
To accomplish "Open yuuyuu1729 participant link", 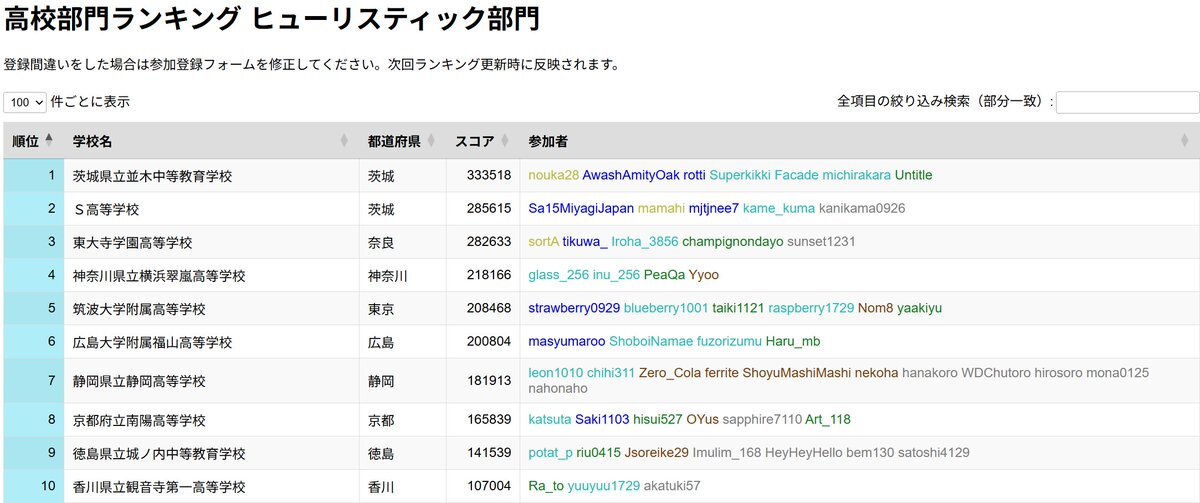I will [x=603, y=487].
